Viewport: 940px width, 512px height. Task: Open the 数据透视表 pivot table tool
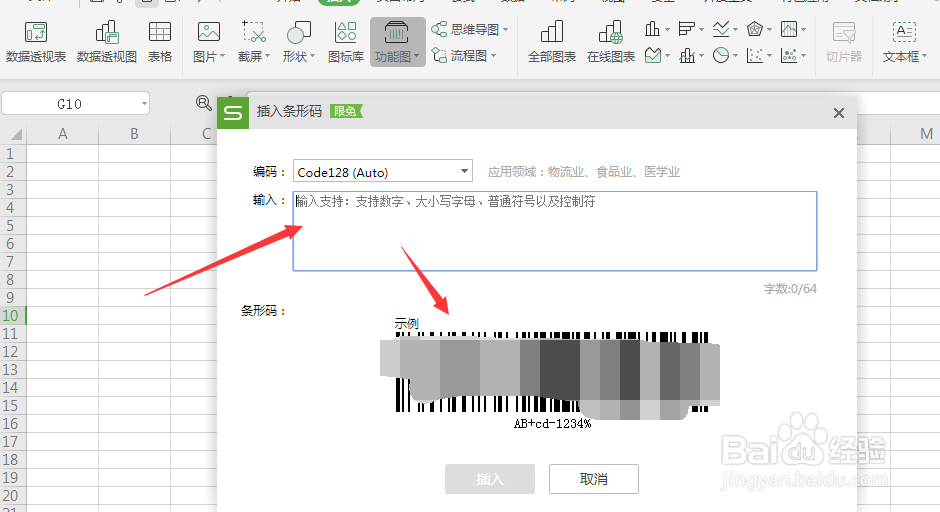click(x=36, y=42)
